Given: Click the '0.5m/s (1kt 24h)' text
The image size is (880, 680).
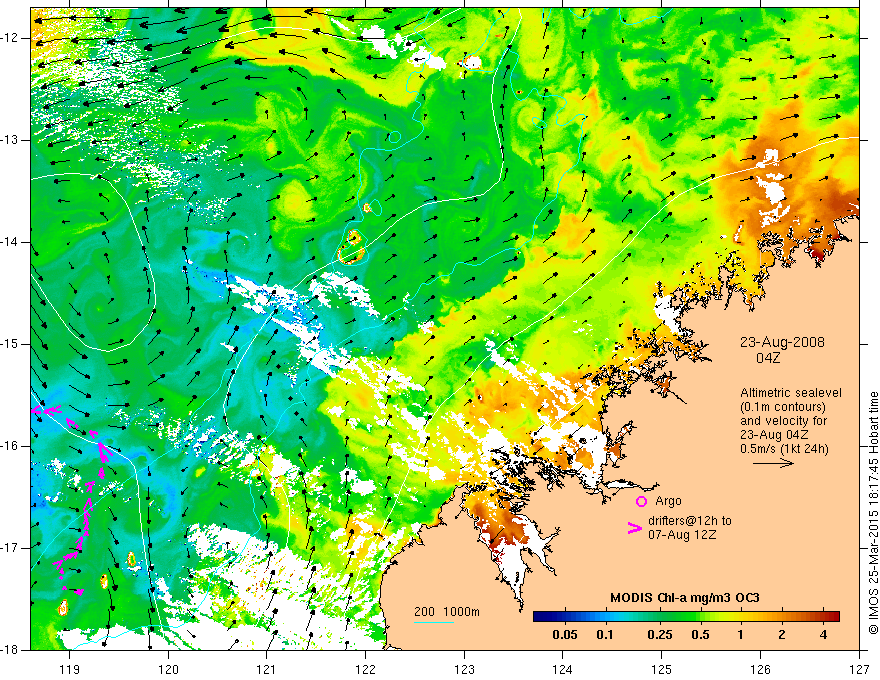Looking at the screenshot, I should (x=784, y=449).
